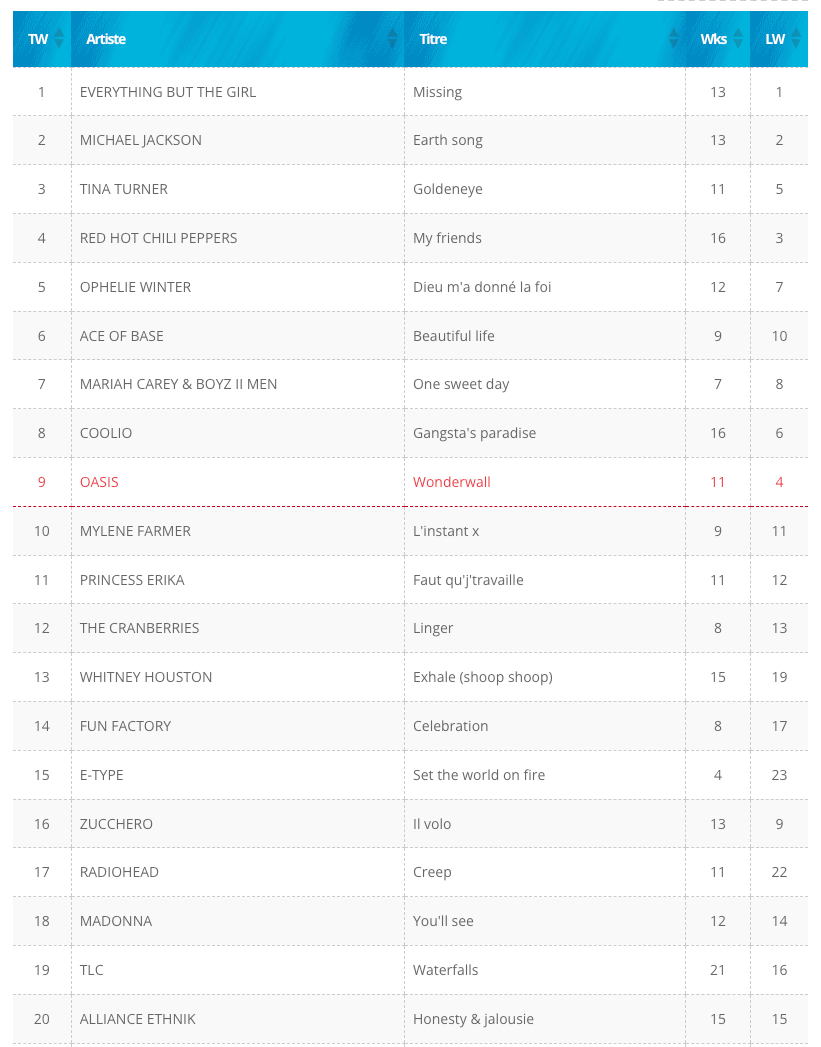This screenshot has height=1047, width=821.
Task: Click the sort arrows in TW column
Action: coord(59,39)
